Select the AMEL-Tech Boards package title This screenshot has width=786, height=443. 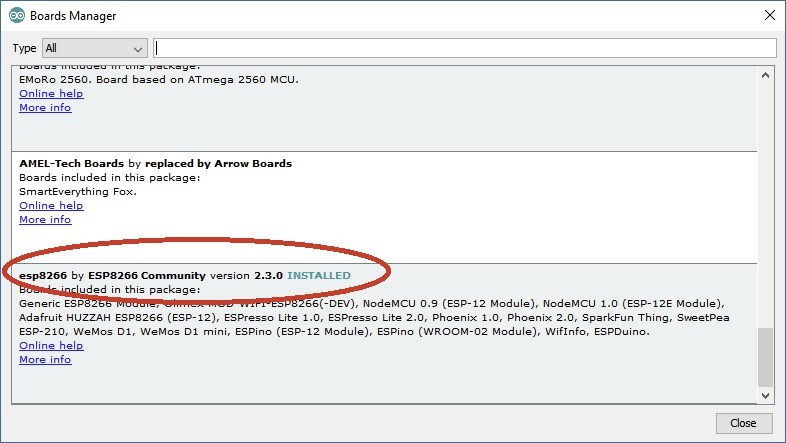coord(155,163)
